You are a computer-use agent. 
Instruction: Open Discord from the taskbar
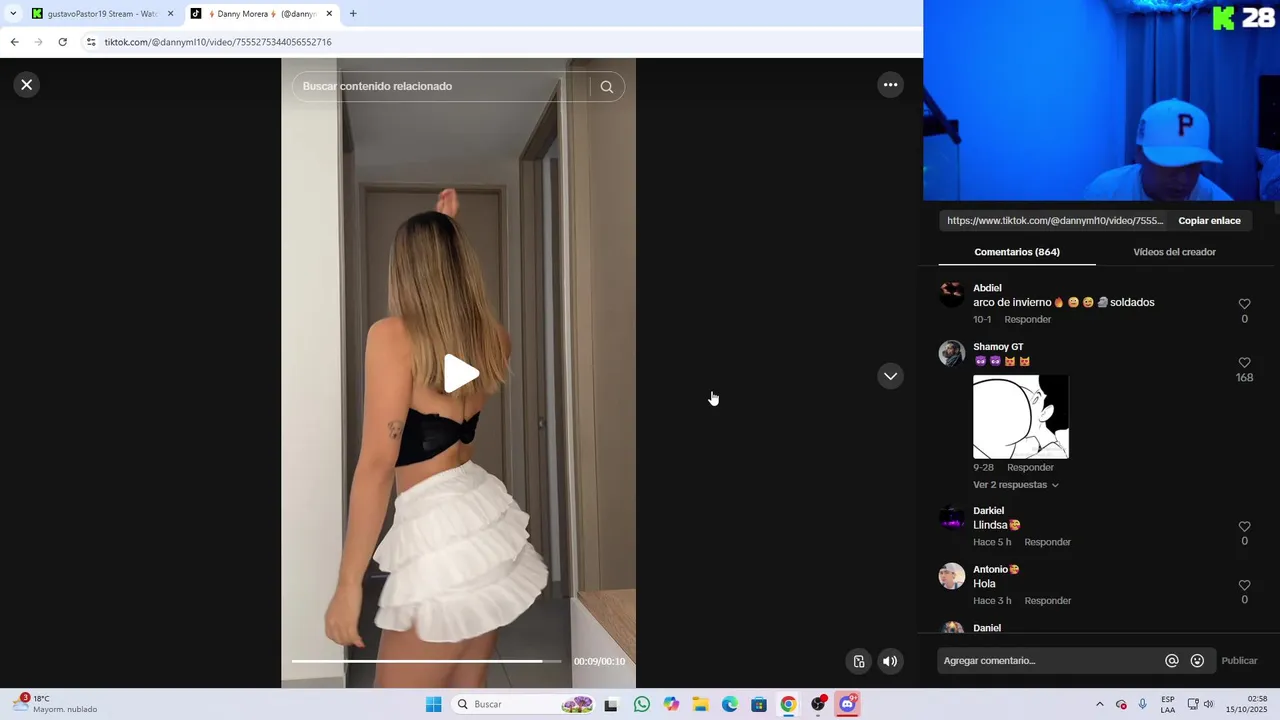[x=848, y=705]
